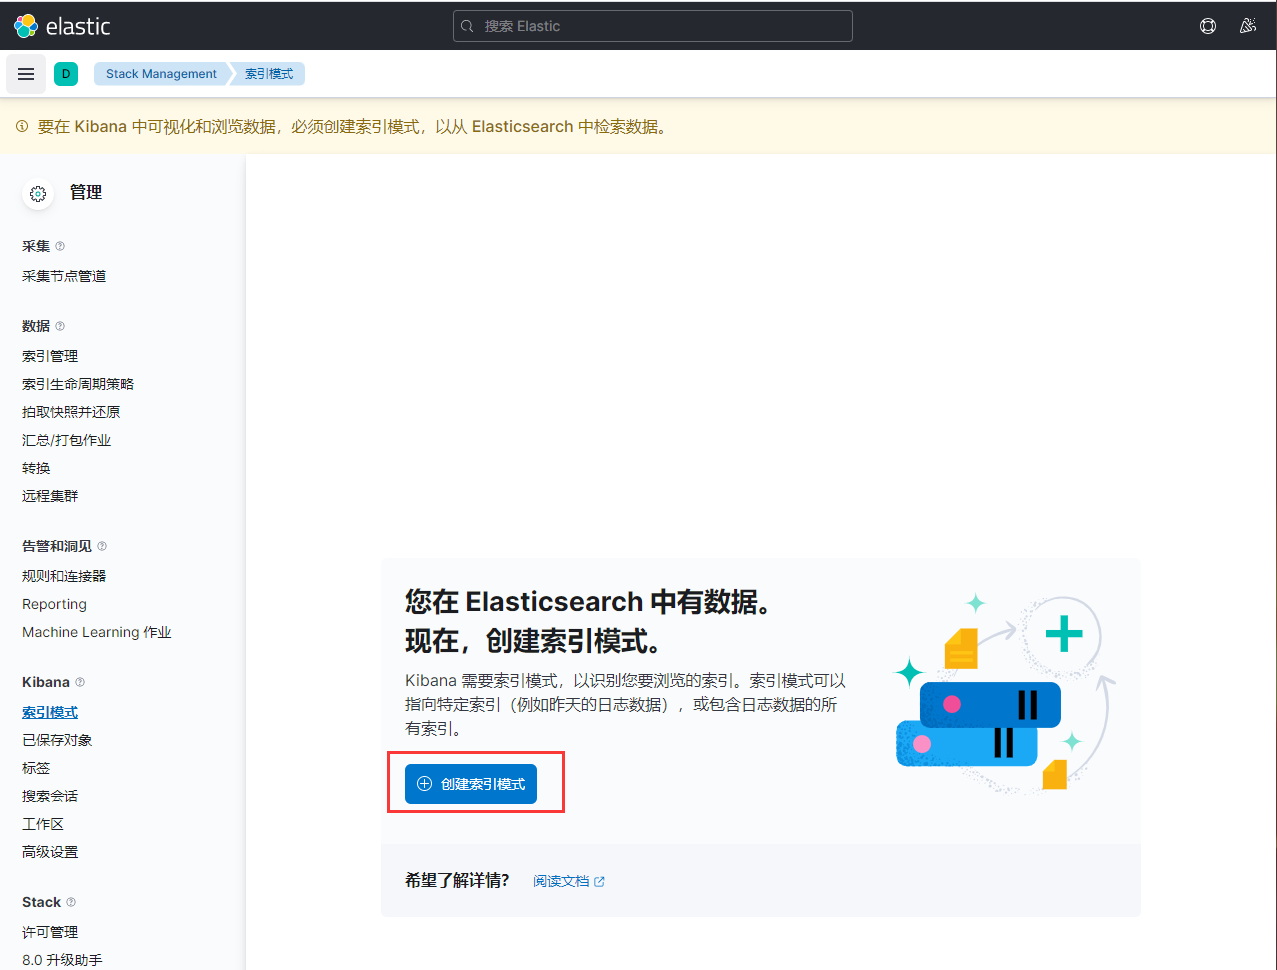Click help icon beside Stack heading
This screenshot has width=1277, height=970.
point(71,902)
